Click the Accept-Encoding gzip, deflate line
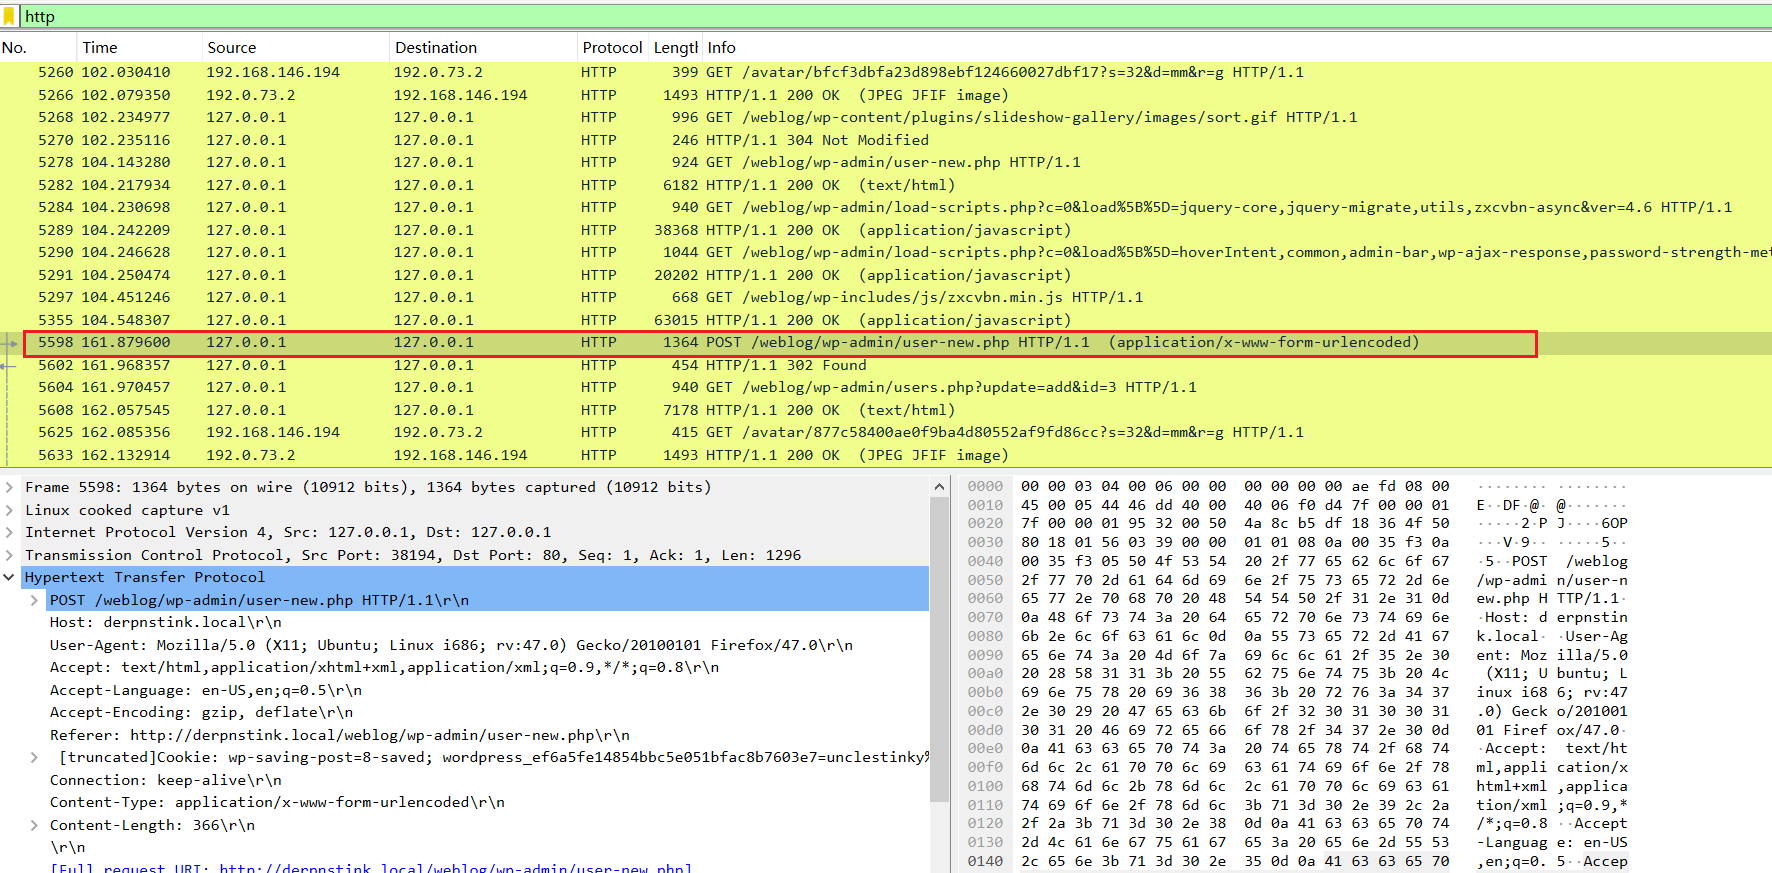1772x873 pixels. click(201, 713)
